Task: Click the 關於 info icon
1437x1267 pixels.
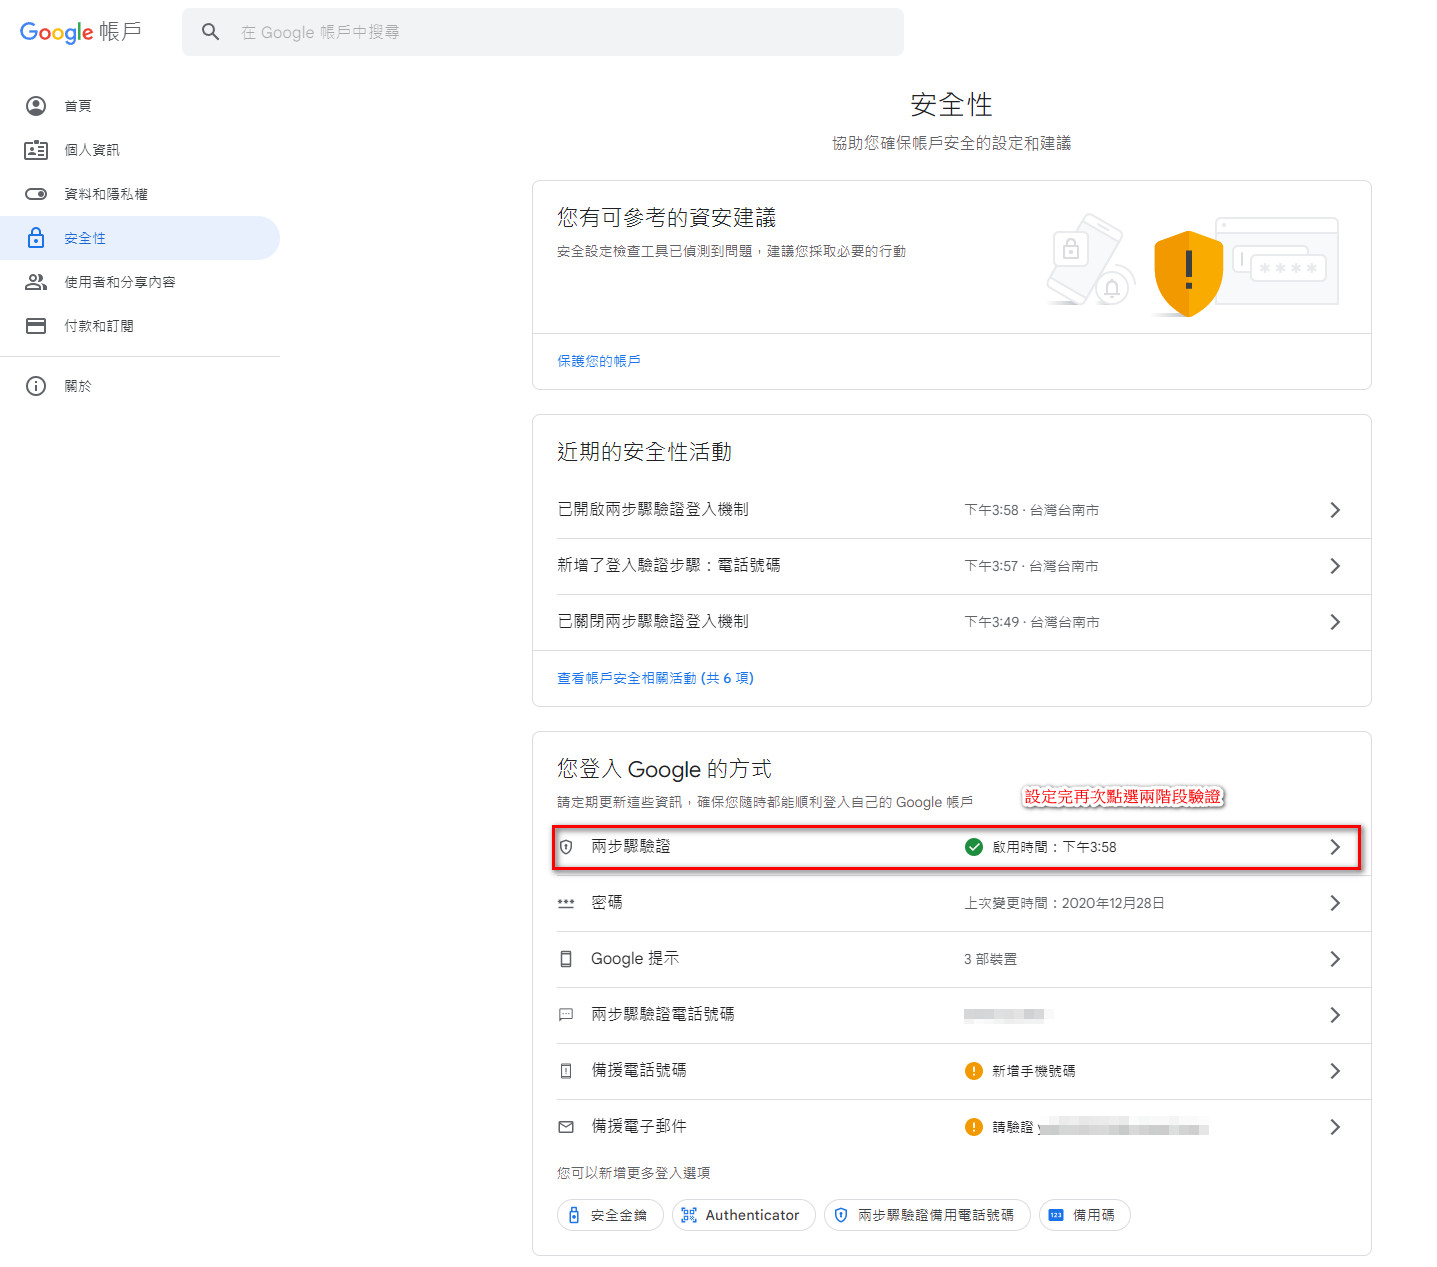Action: coord(36,386)
